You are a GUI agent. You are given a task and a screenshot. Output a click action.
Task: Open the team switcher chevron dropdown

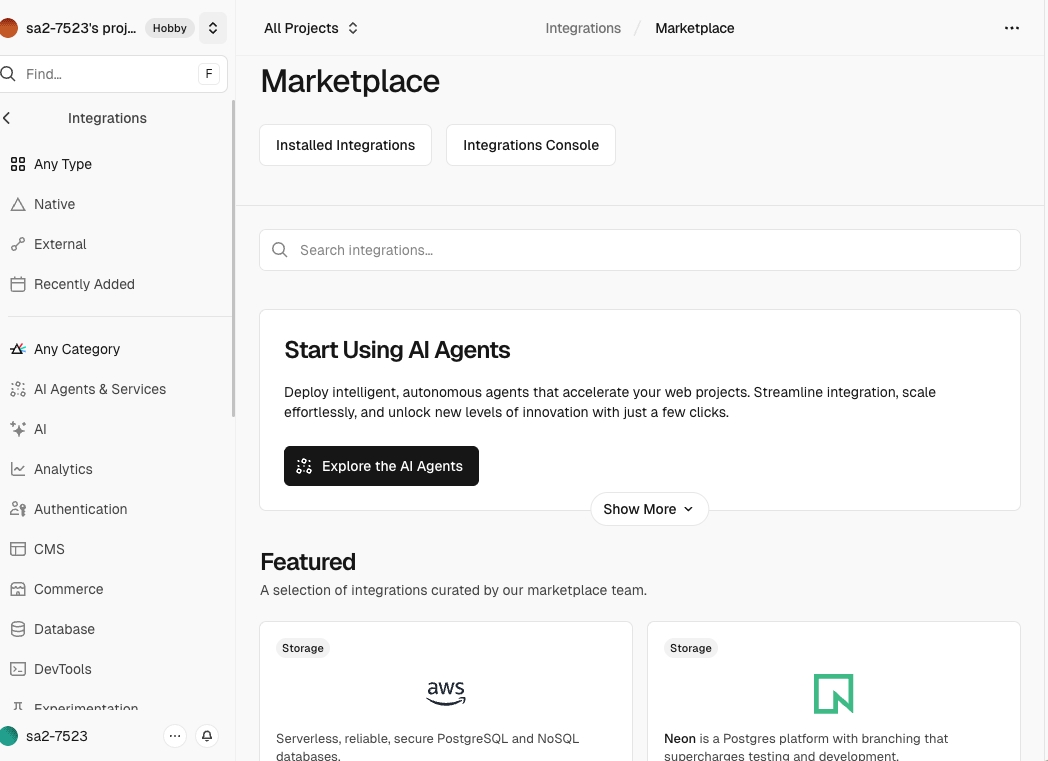click(213, 28)
